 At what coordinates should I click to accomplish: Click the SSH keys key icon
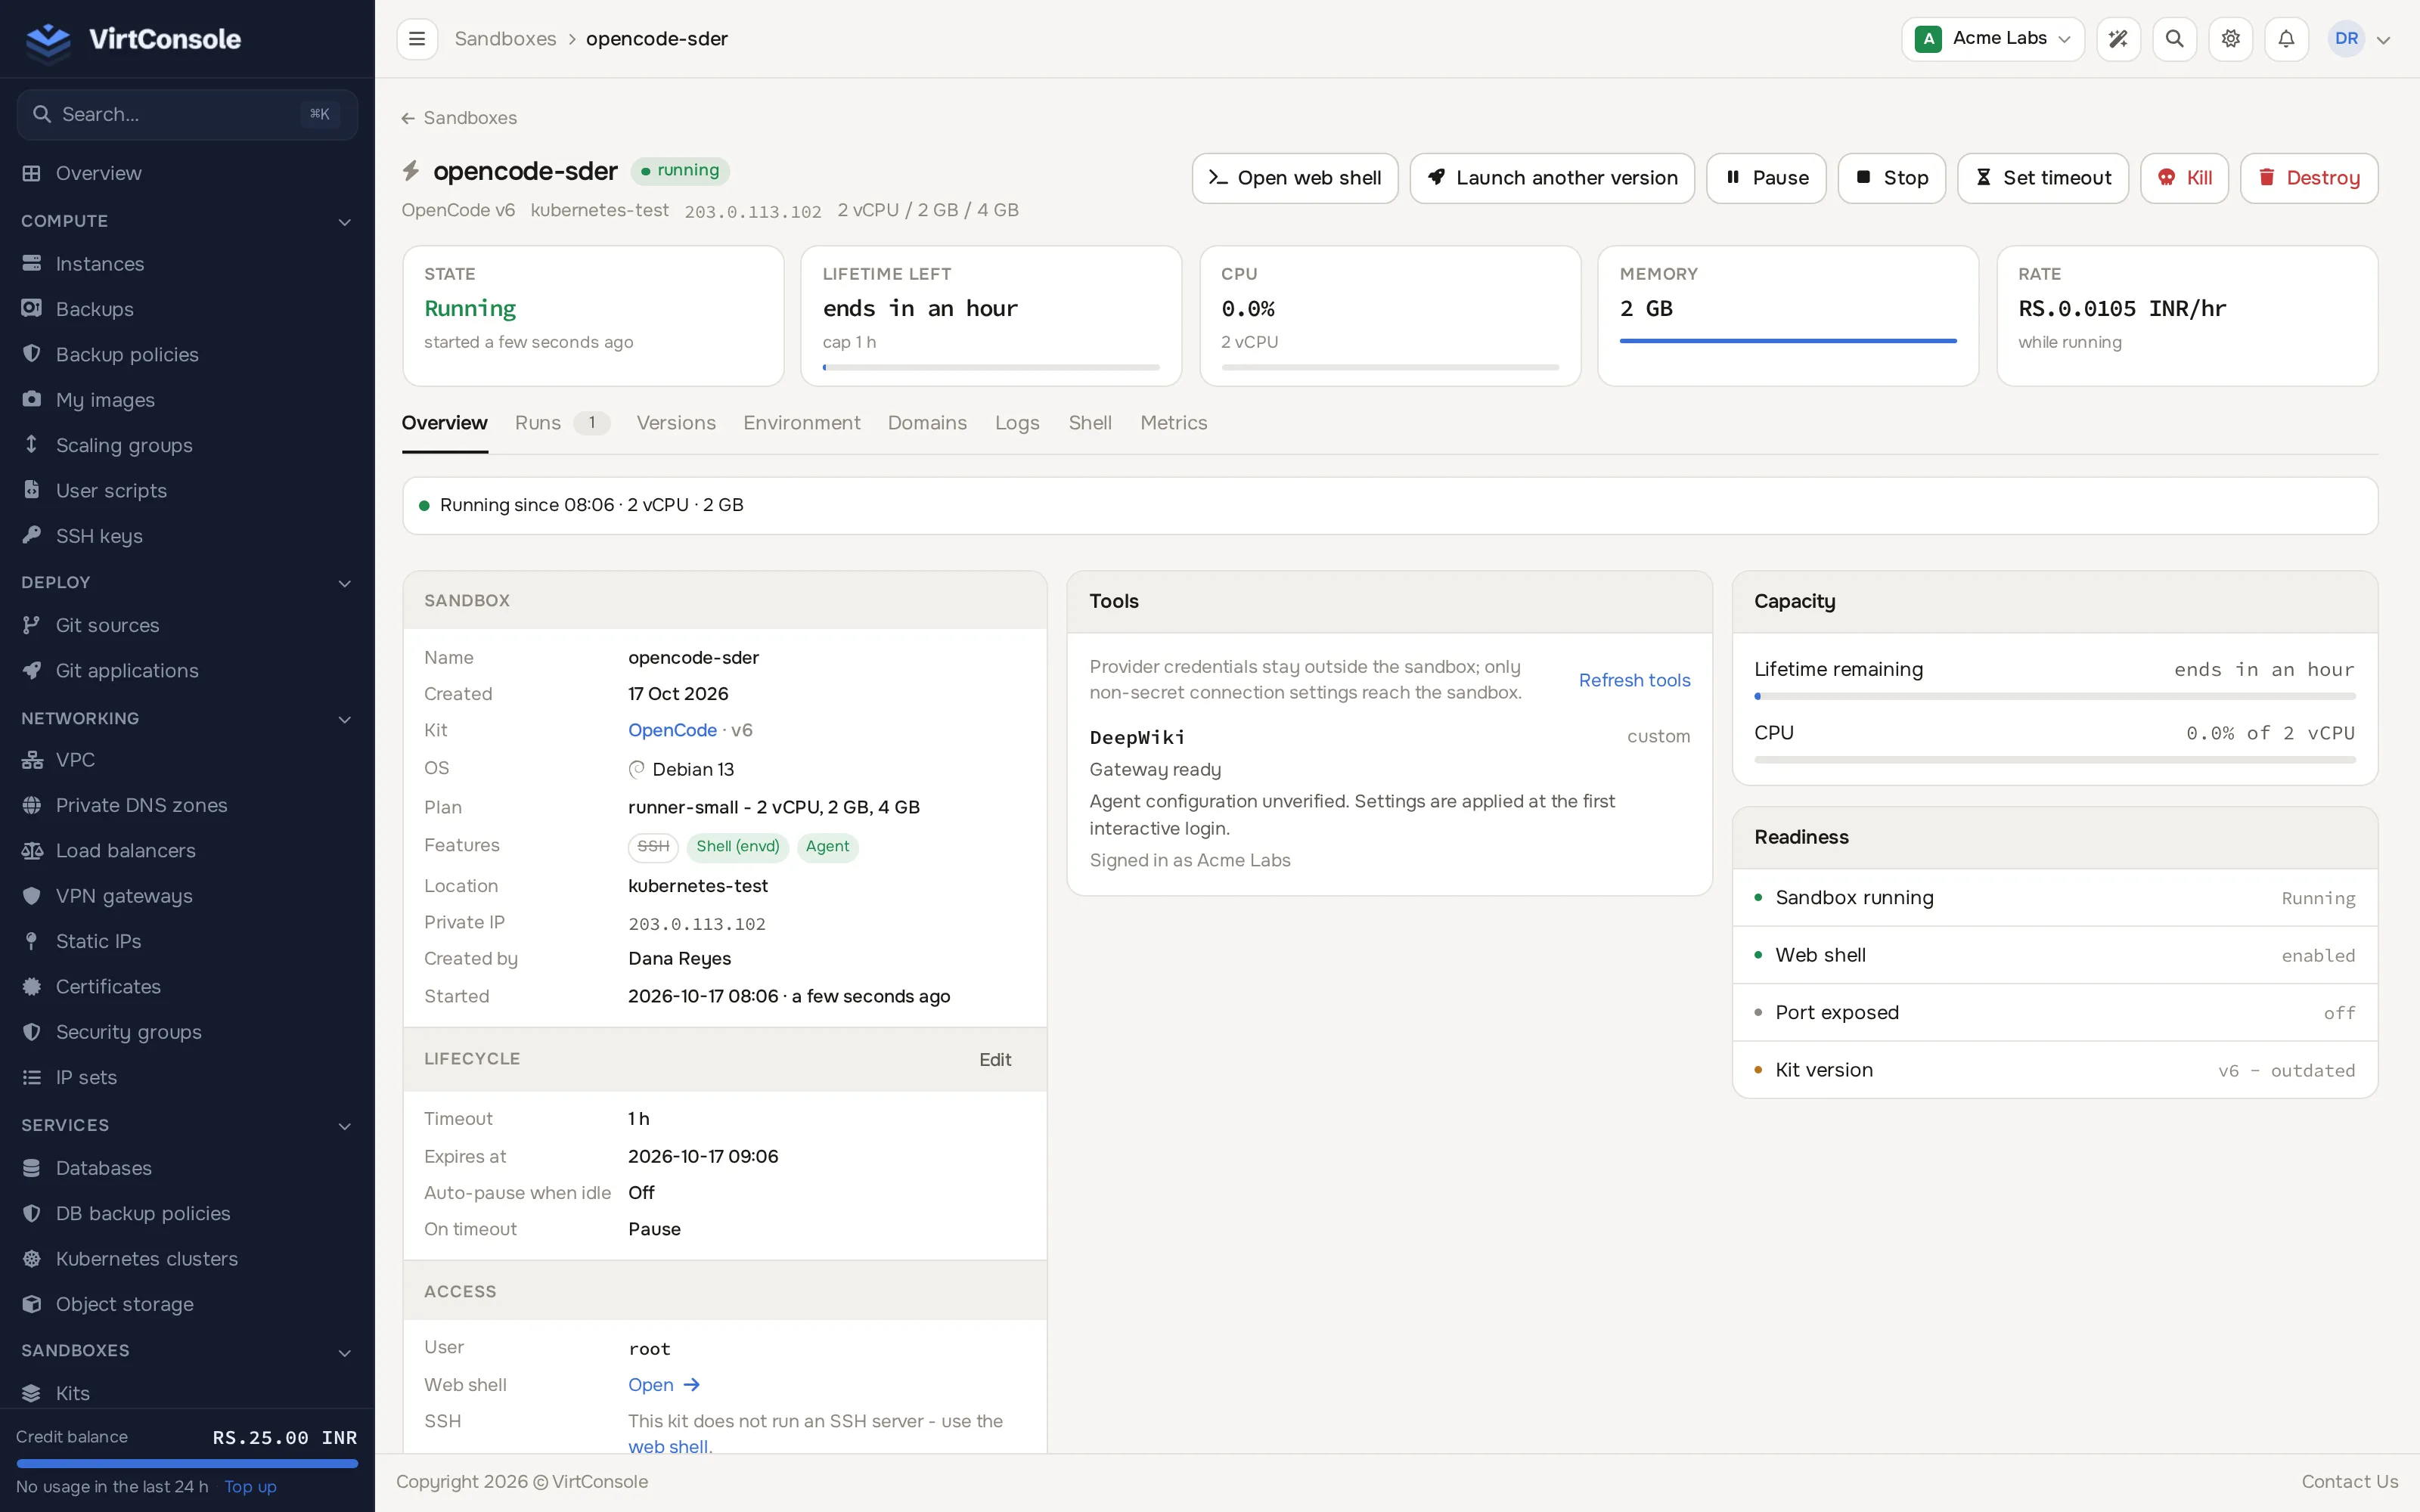pos(32,536)
